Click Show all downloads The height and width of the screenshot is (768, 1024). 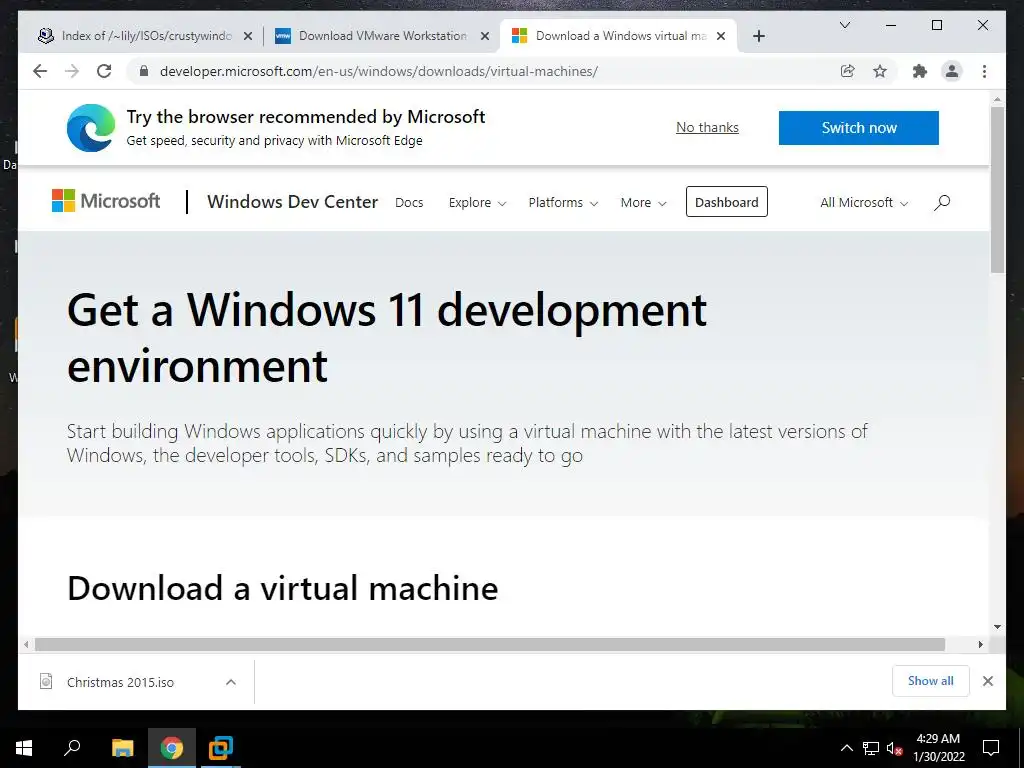pos(931,681)
